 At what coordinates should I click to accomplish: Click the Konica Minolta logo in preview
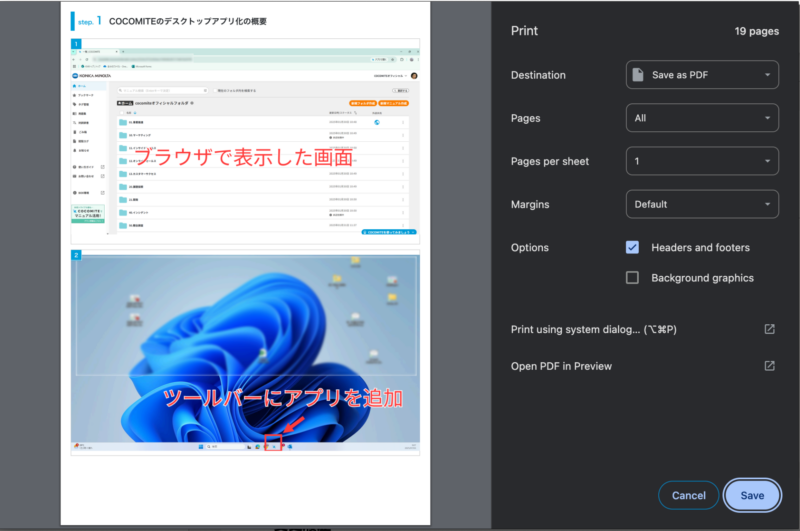coord(93,76)
